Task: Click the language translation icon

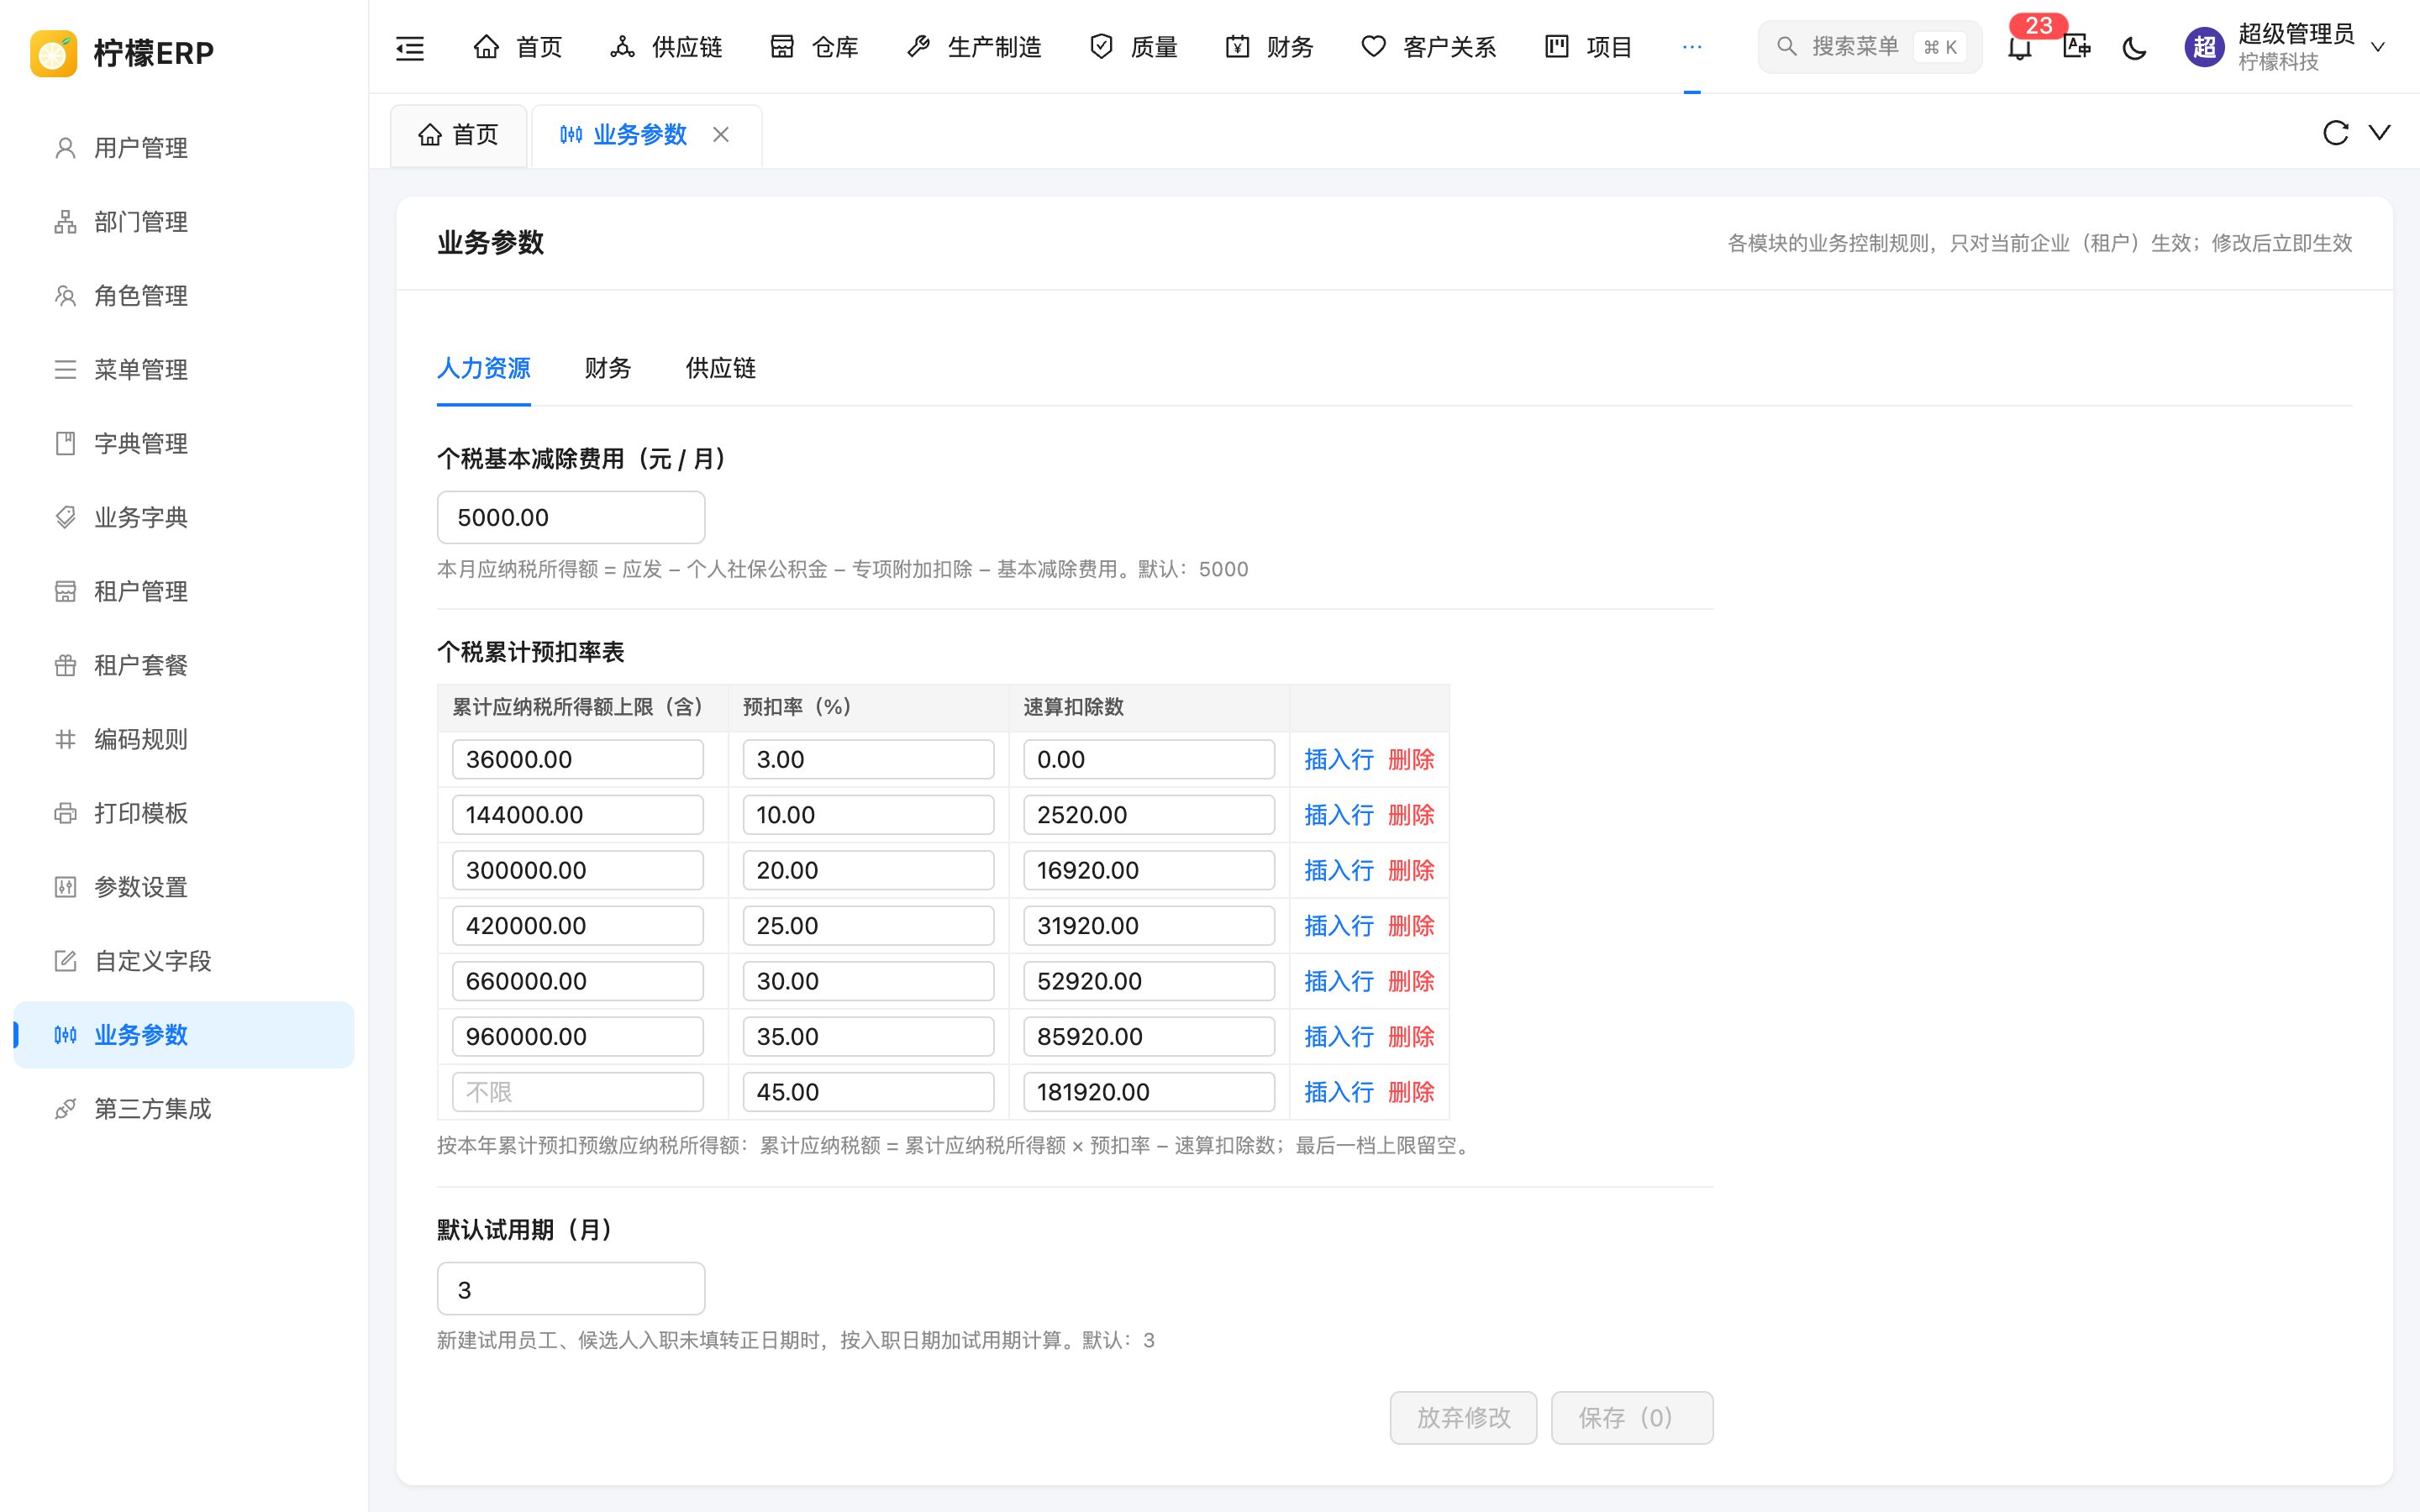Action: pos(2077,47)
